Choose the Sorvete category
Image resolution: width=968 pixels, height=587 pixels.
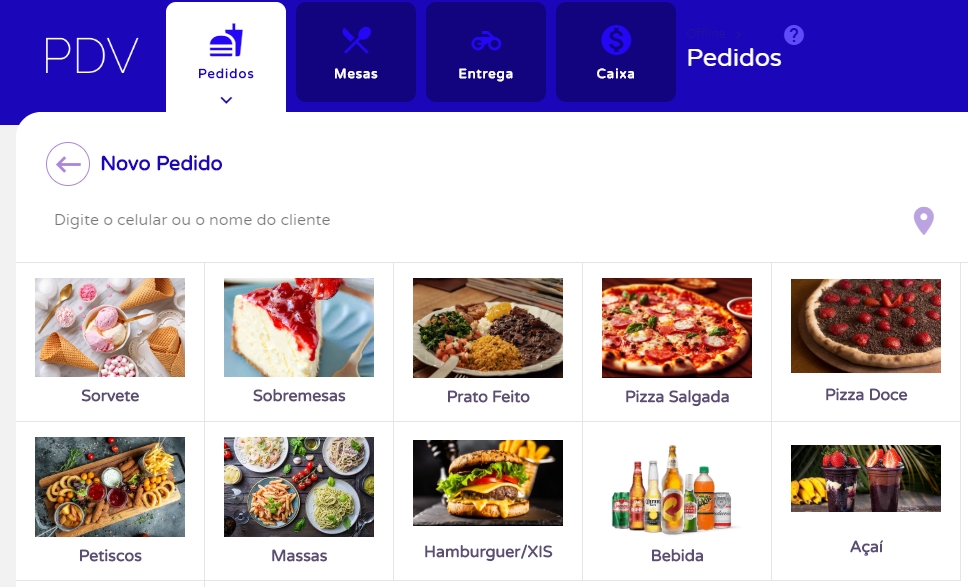pyautogui.click(x=110, y=342)
